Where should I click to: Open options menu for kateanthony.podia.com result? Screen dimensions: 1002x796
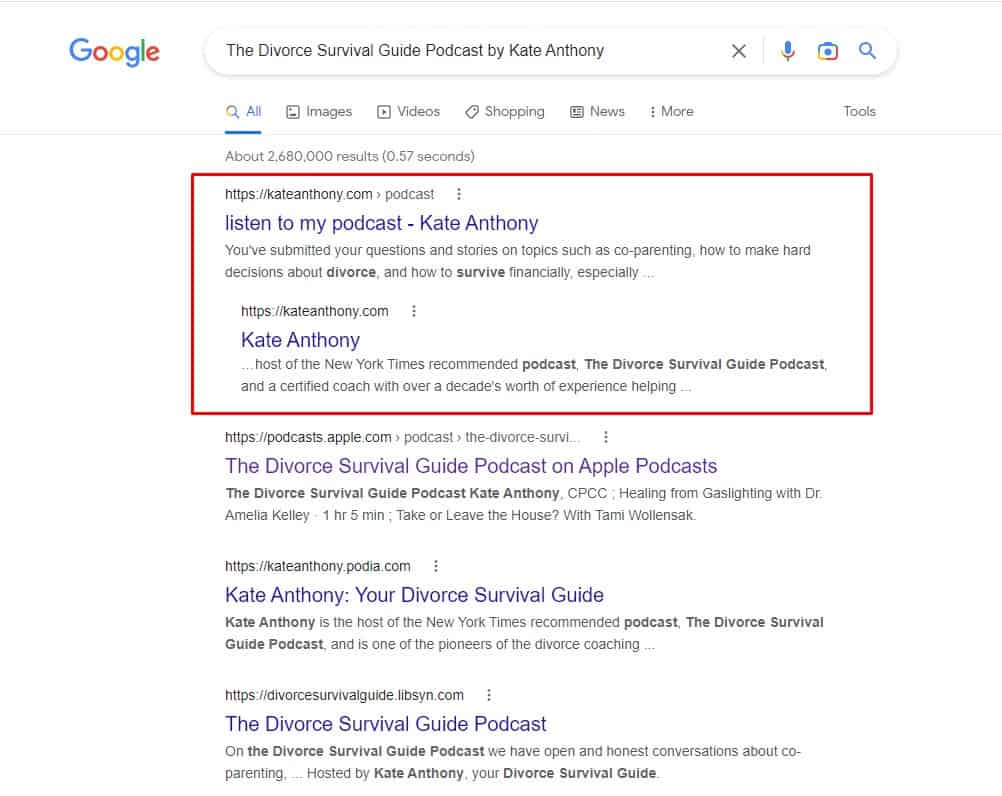tap(436, 566)
